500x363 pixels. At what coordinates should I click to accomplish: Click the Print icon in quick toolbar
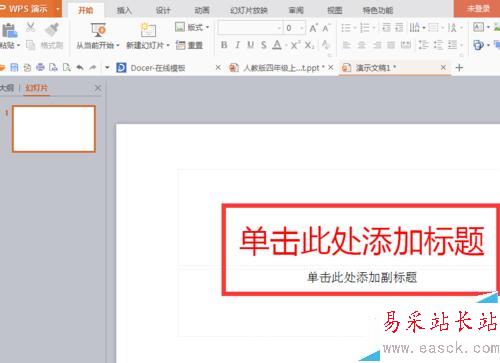pyautogui.click(x=40, y=68)
